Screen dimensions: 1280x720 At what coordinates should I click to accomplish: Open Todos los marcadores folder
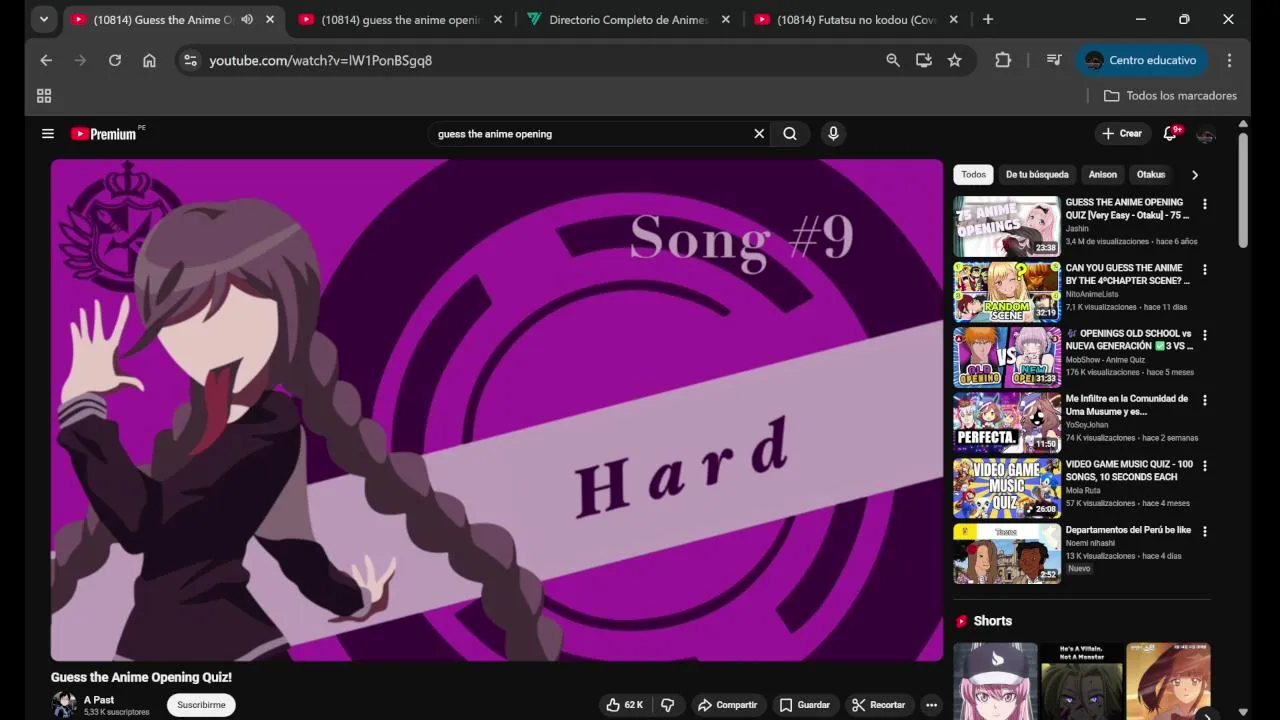[1170, 96]
